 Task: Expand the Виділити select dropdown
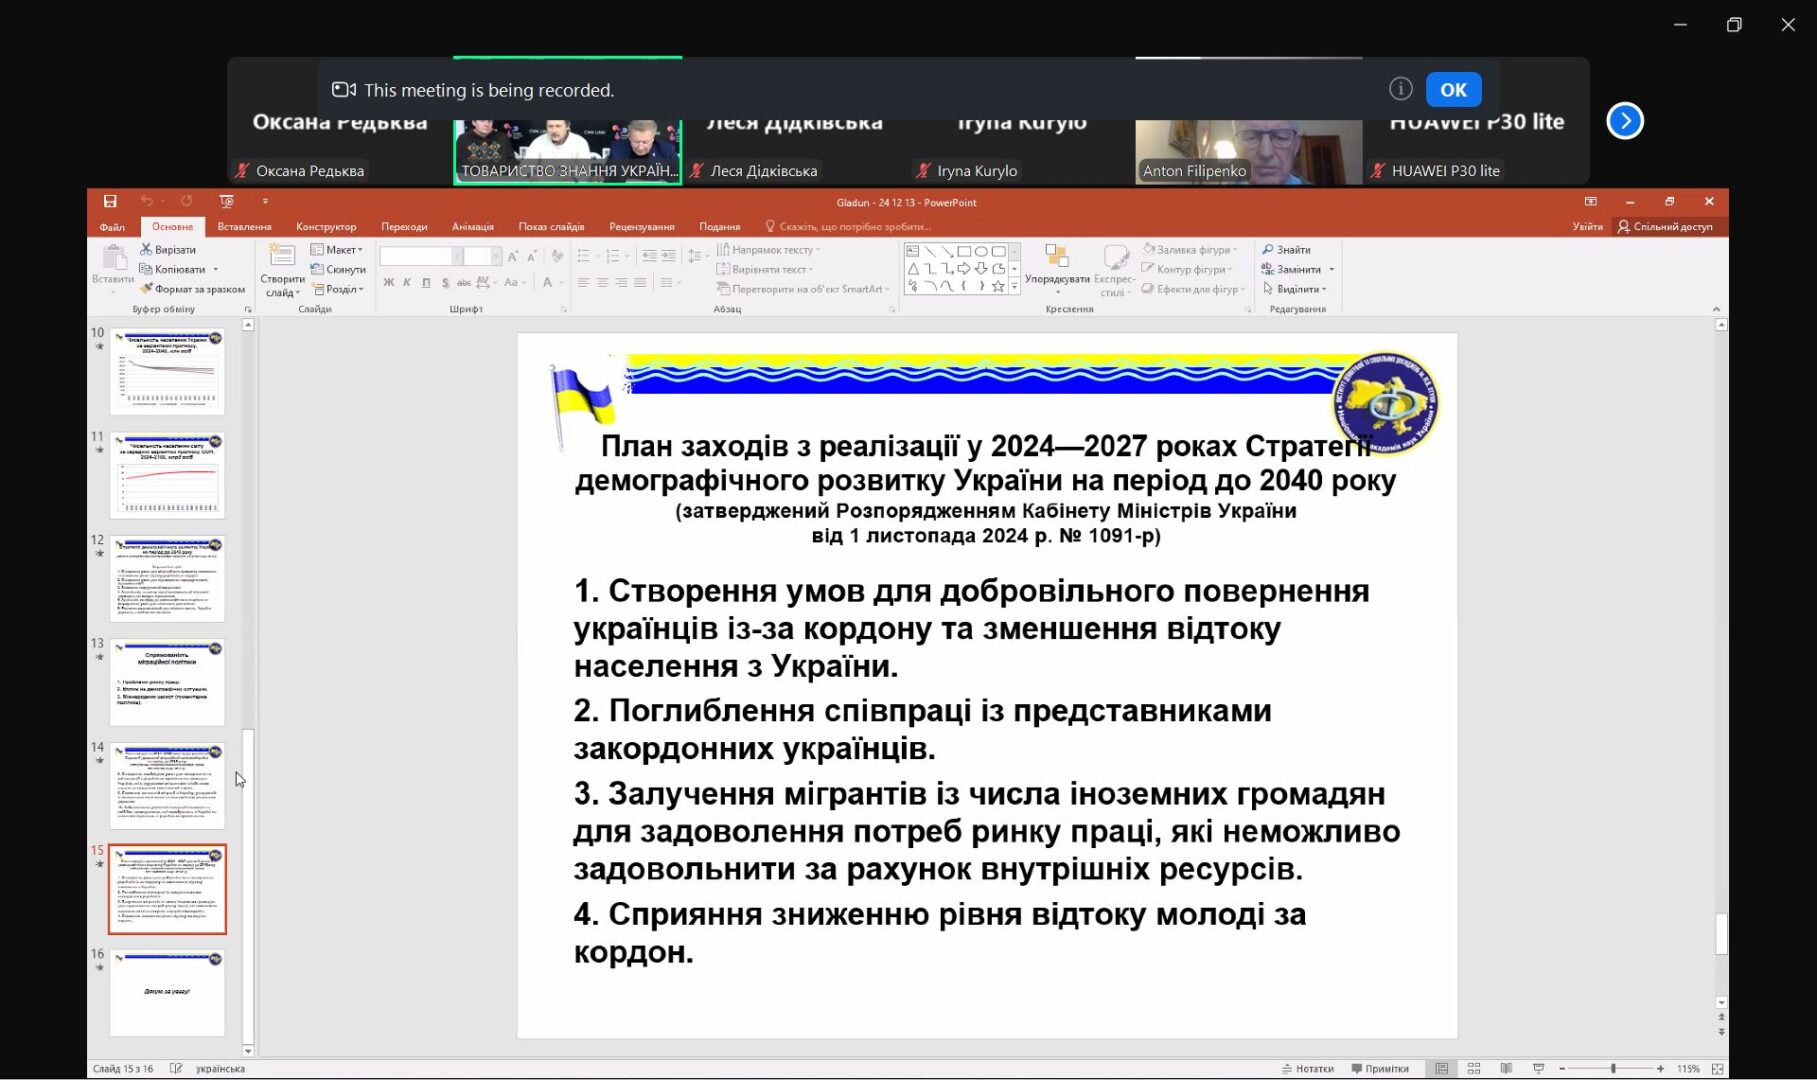[x=1295, y=289]
